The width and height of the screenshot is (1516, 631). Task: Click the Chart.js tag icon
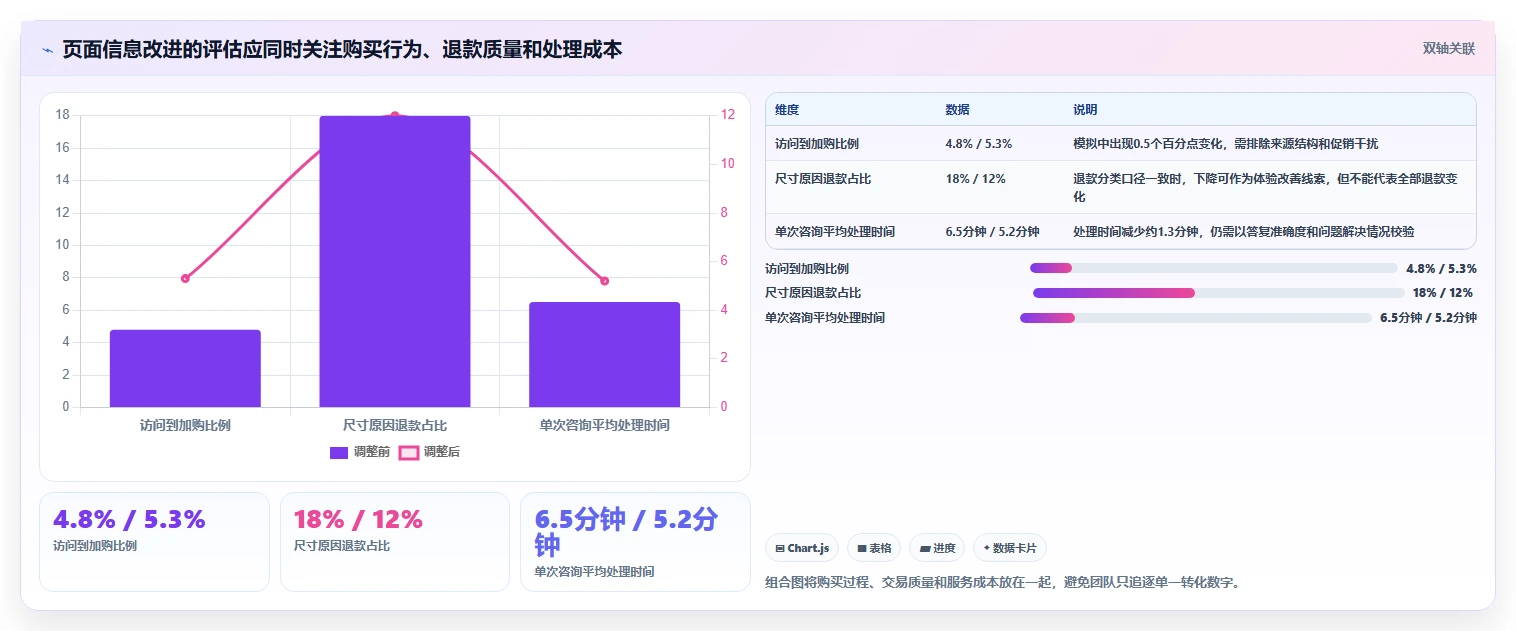coord(780,548)
